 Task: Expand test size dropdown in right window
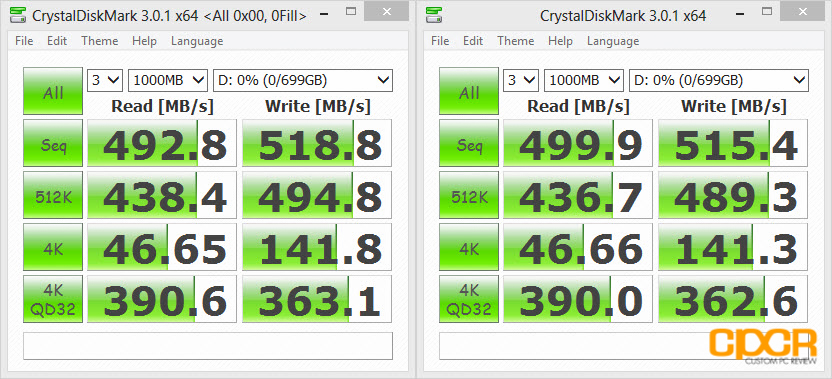click(x=584, y=80)
